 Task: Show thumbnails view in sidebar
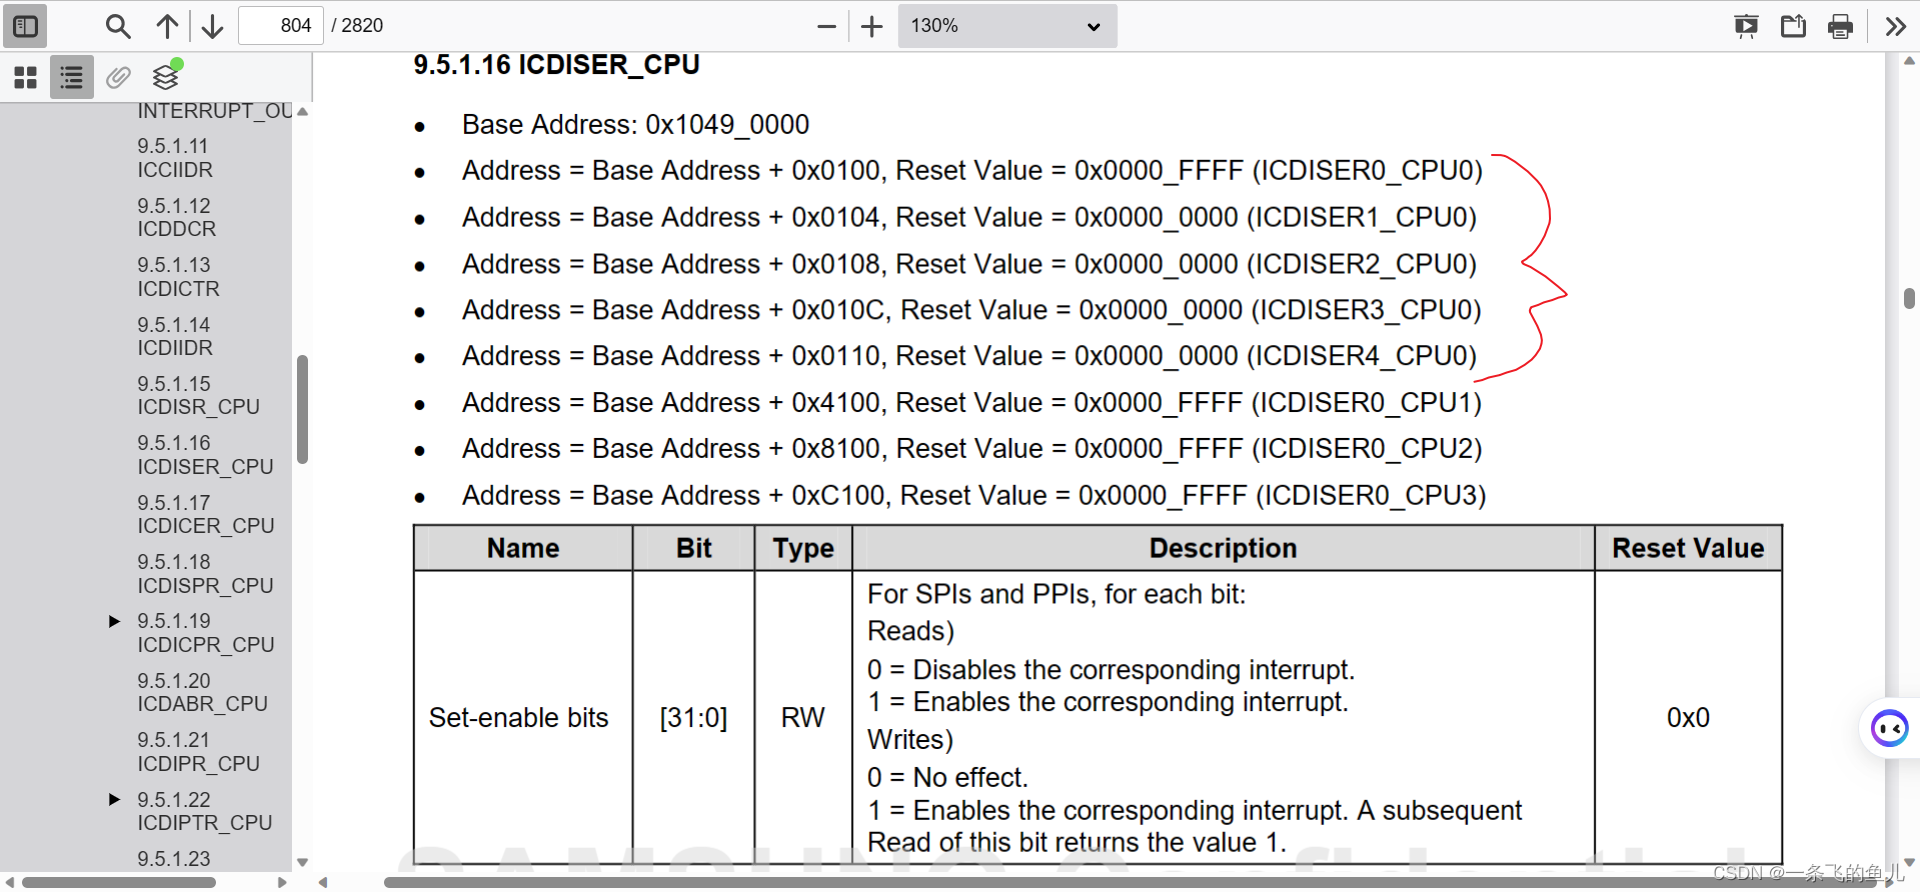point(26,77)
